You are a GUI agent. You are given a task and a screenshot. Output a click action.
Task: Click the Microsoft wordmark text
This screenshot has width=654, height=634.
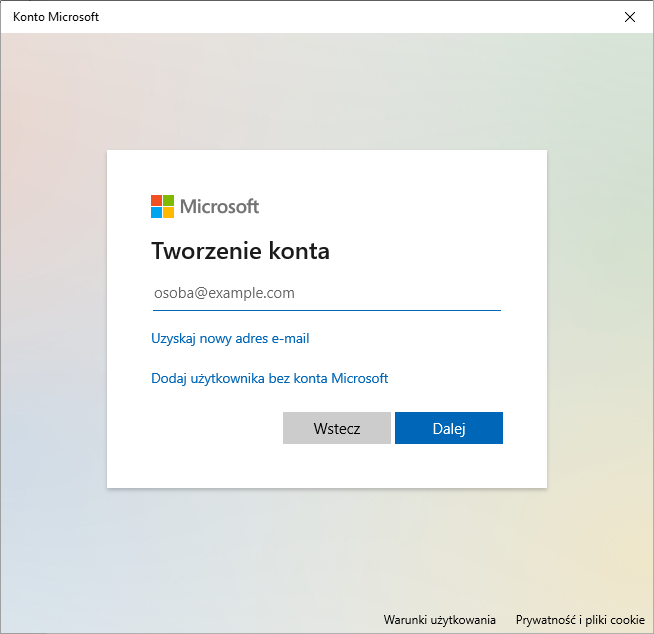[219, 207]
